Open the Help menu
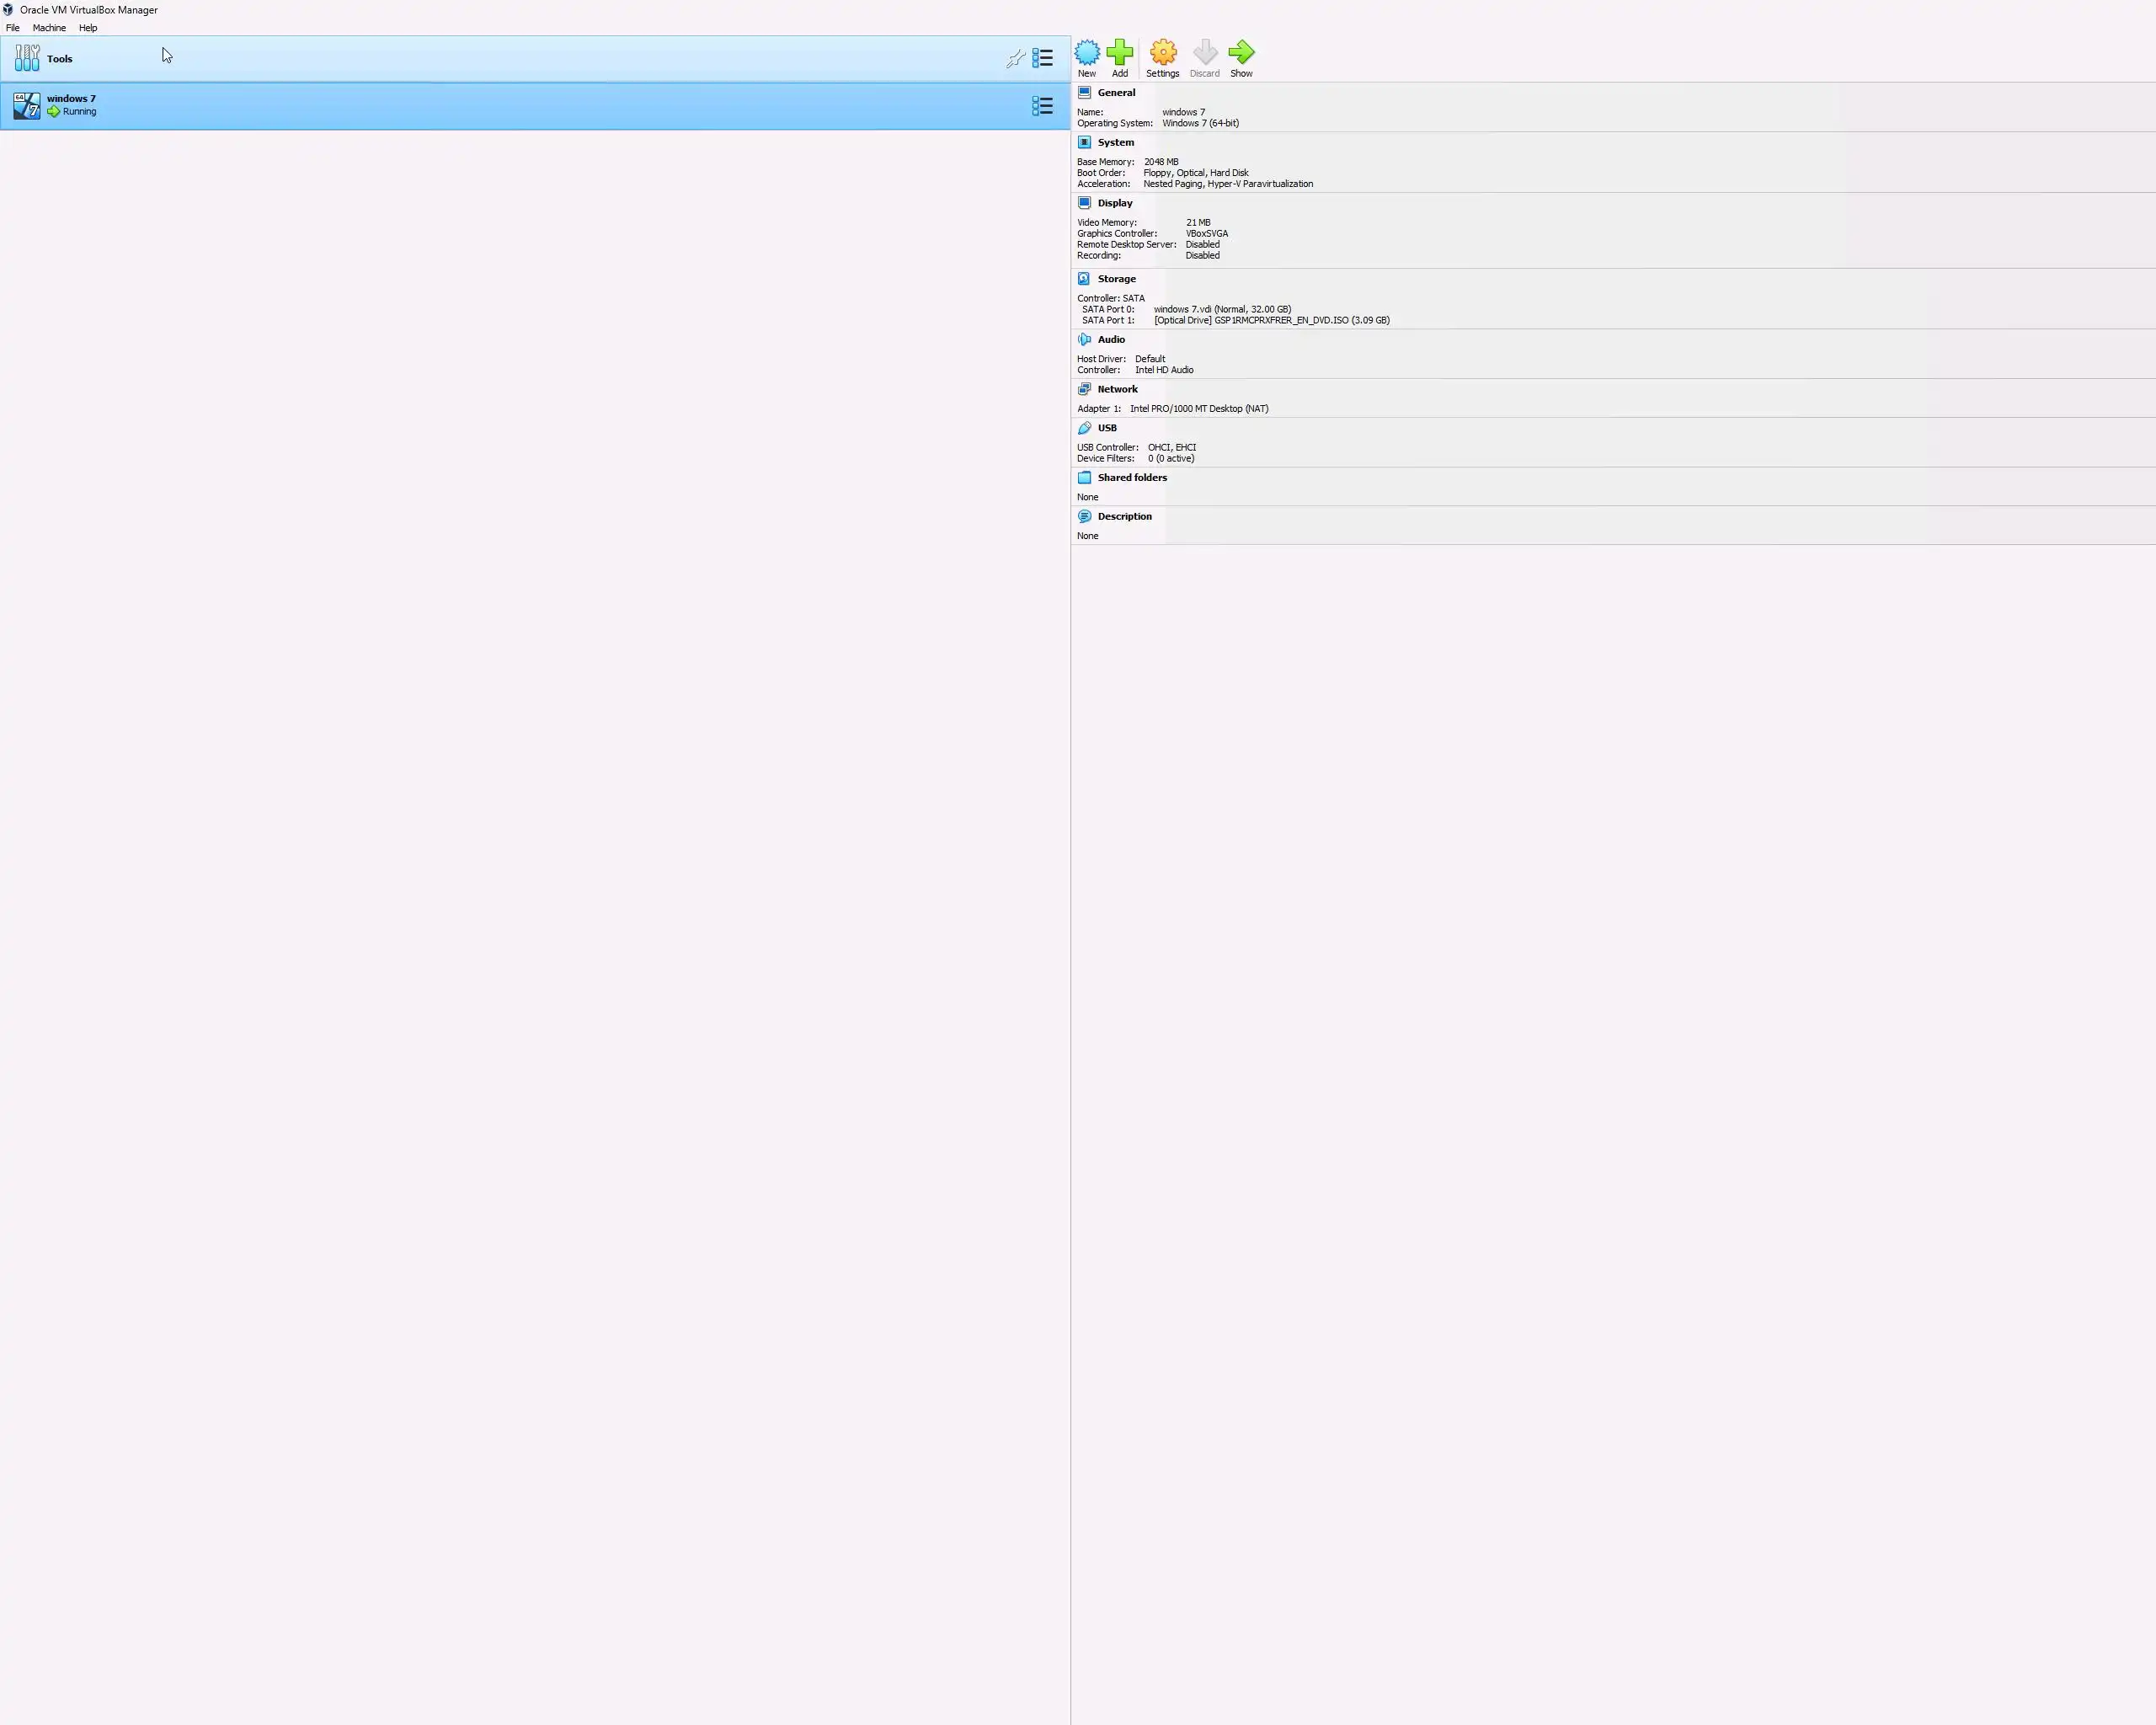Screen dimensions: 2156x1725 pos(88,28)
